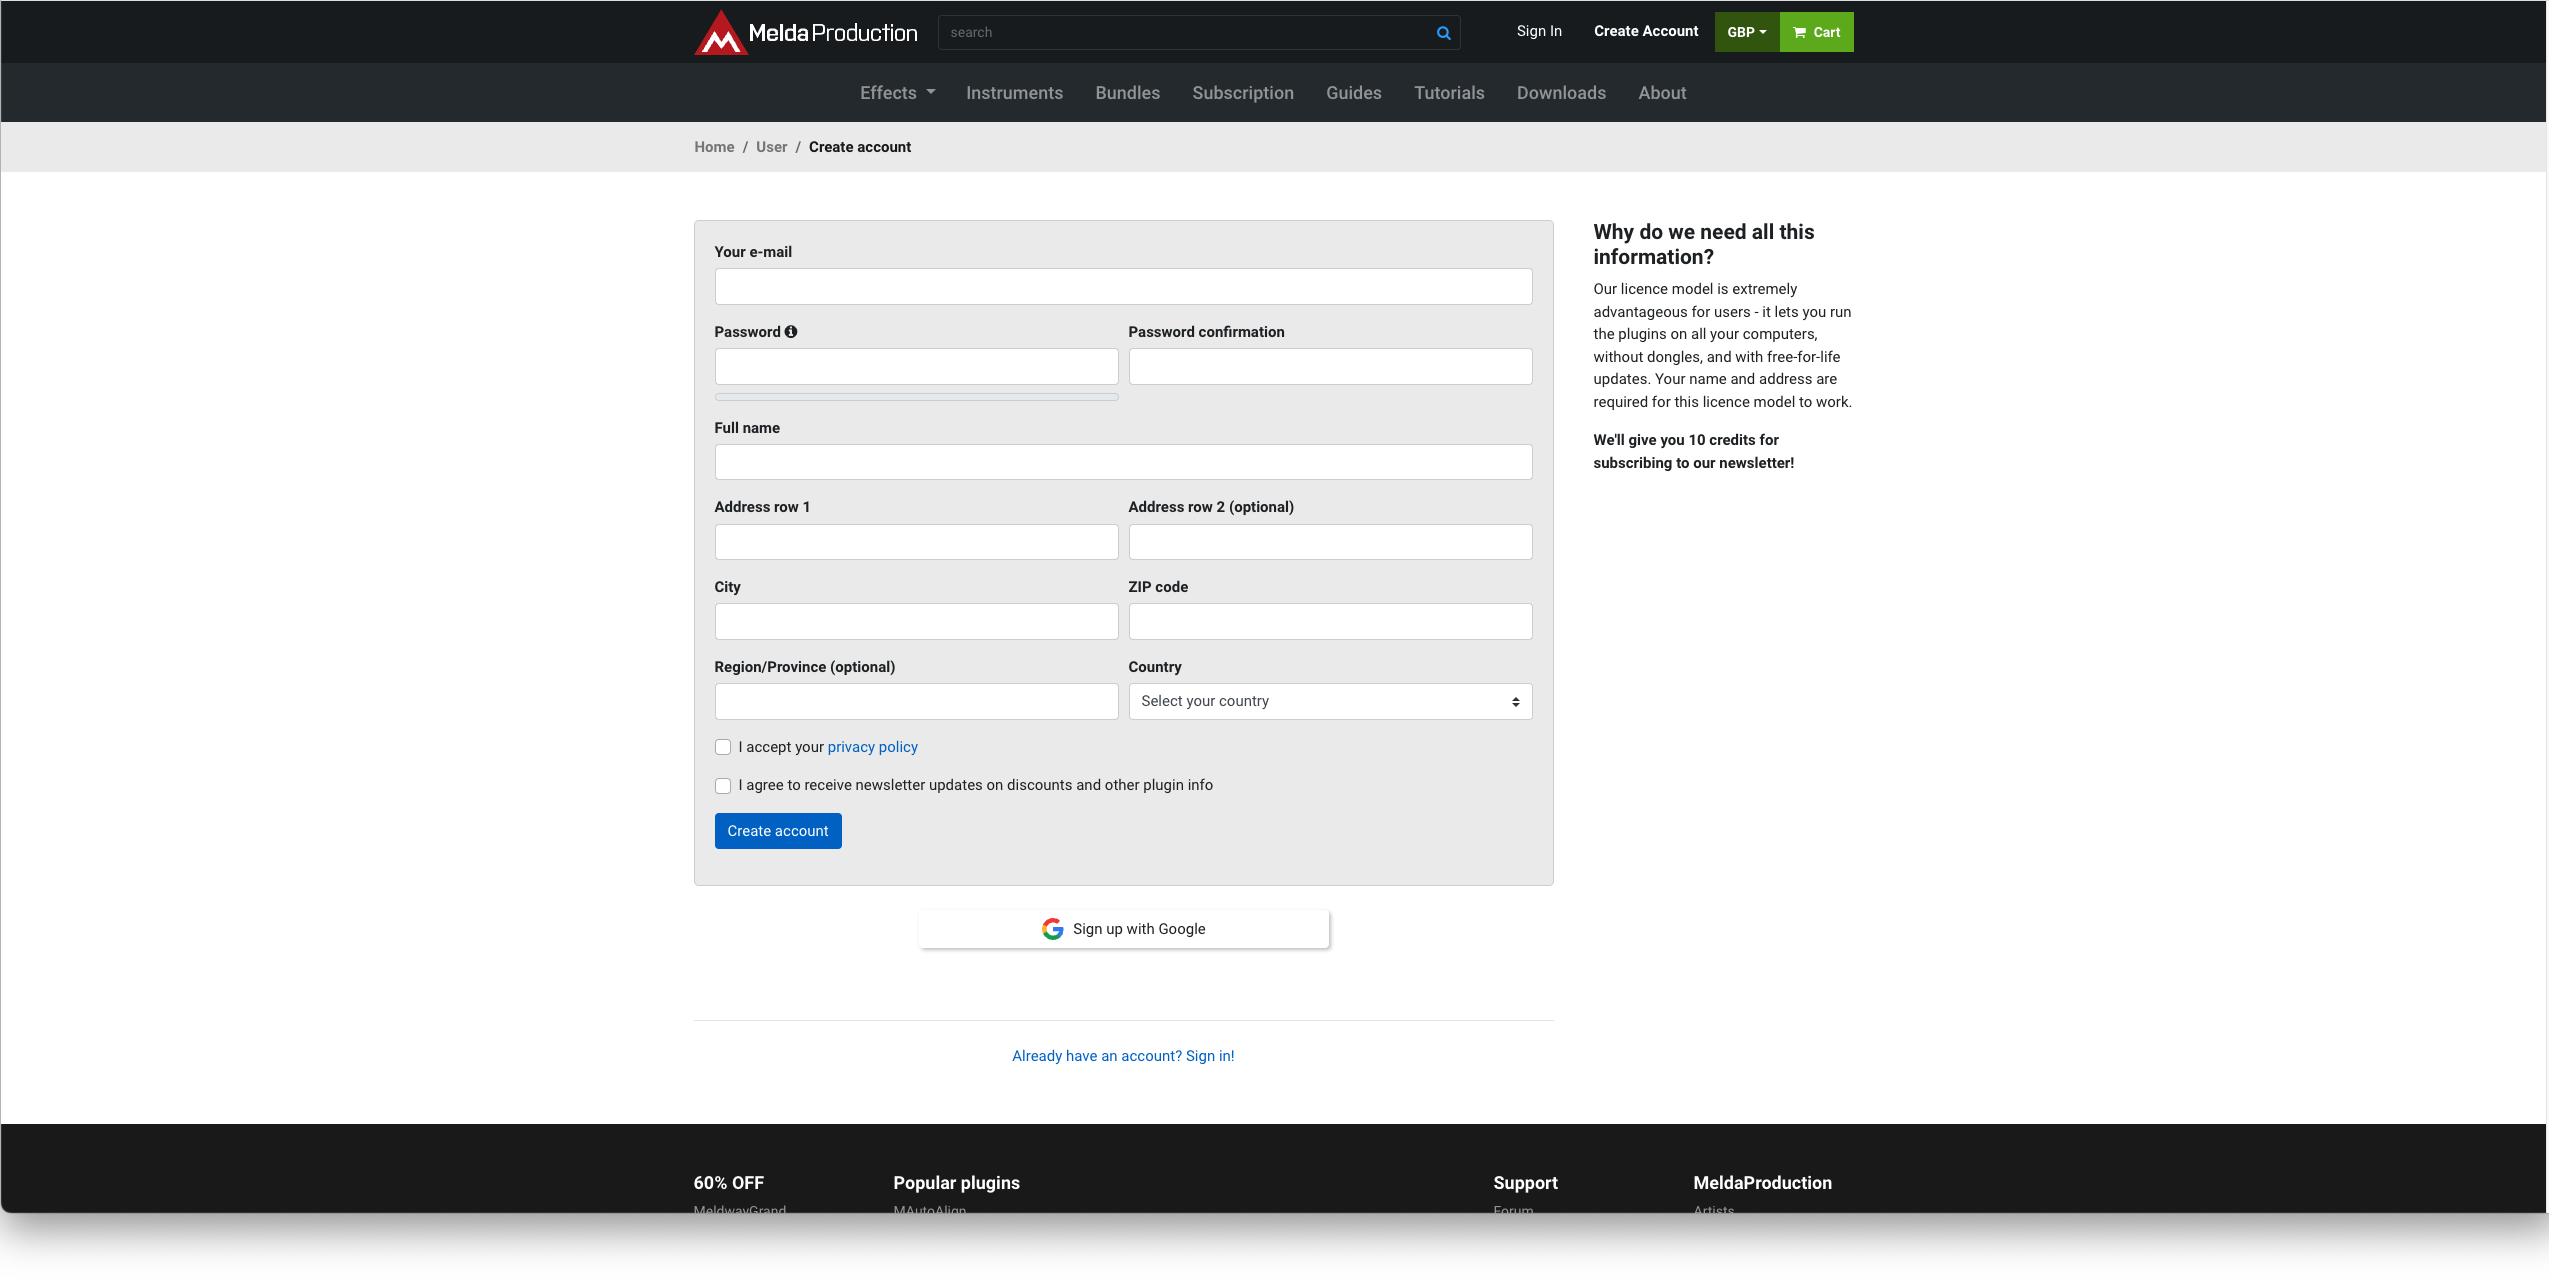The width and height of the screenshot is (2549, 1287).
Task: Click the password info icon
Action: click(791, 332)
